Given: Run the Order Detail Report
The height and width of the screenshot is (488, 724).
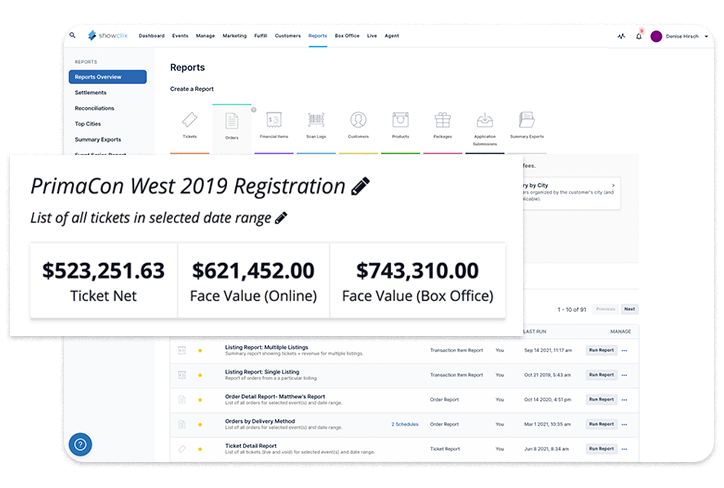Looking at the screenshot, I should [601, 400].
